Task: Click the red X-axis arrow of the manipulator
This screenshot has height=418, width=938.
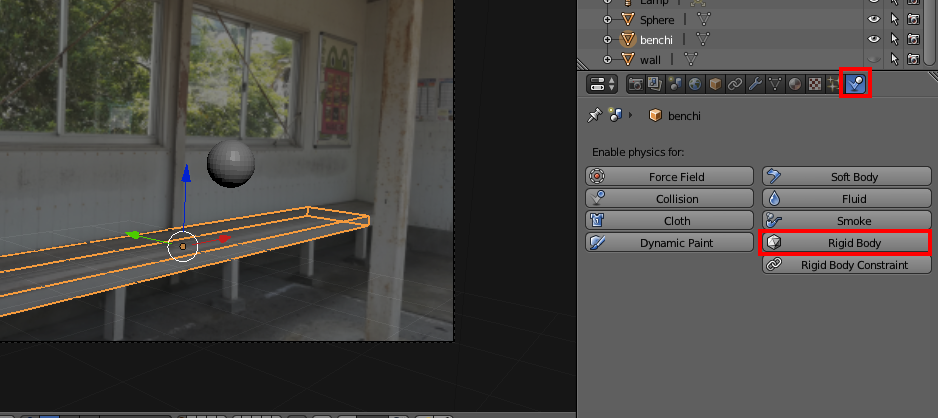Action: coord(224,239)
